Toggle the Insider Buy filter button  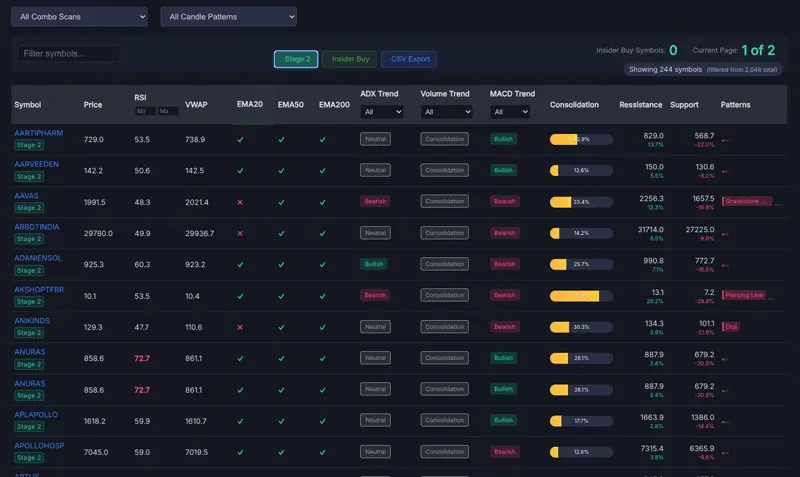[350, 59]
